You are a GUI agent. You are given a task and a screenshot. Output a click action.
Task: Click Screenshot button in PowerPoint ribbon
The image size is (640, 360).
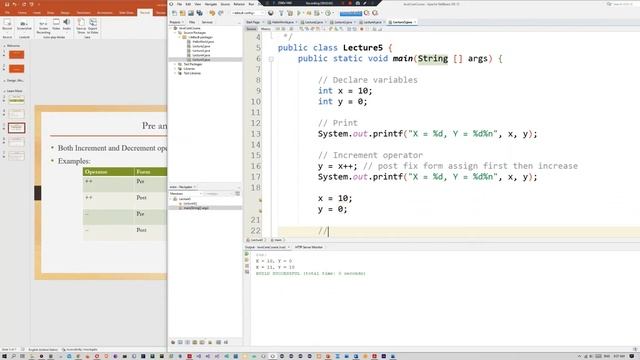(x=24, y=25)
